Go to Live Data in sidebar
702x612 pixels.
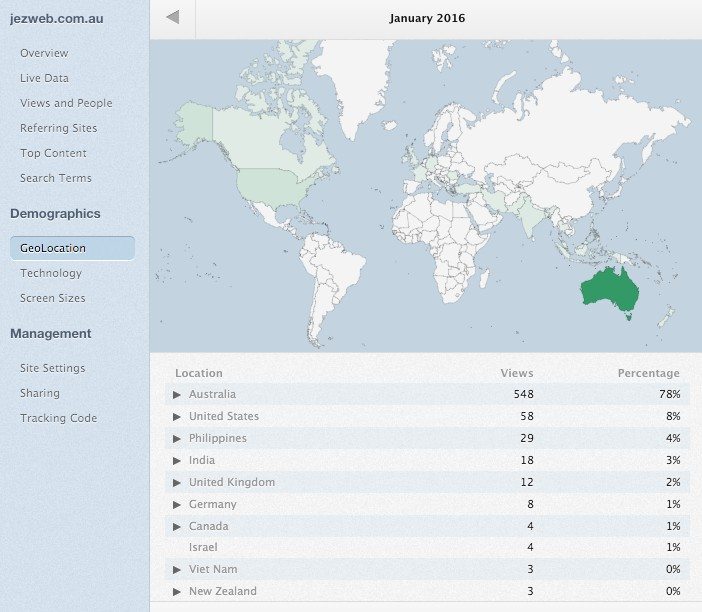point(44,78)
